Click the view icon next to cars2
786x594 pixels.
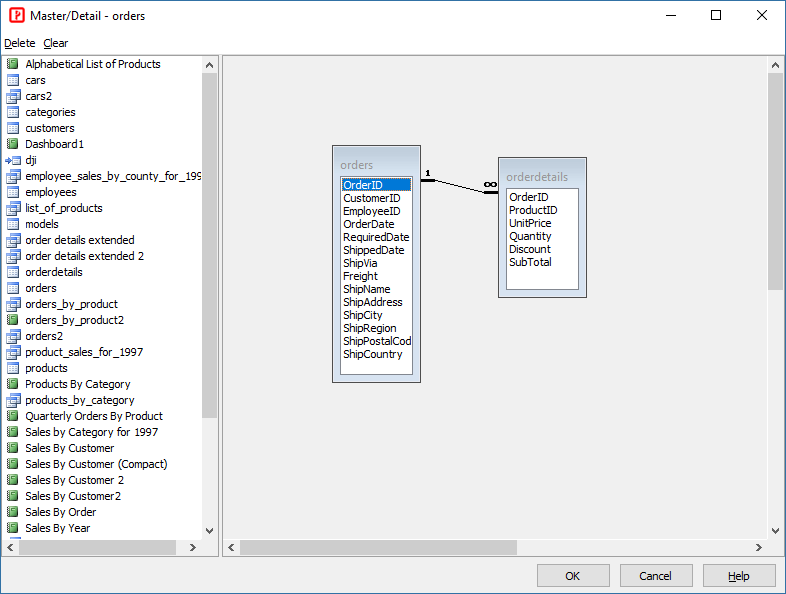13,96
